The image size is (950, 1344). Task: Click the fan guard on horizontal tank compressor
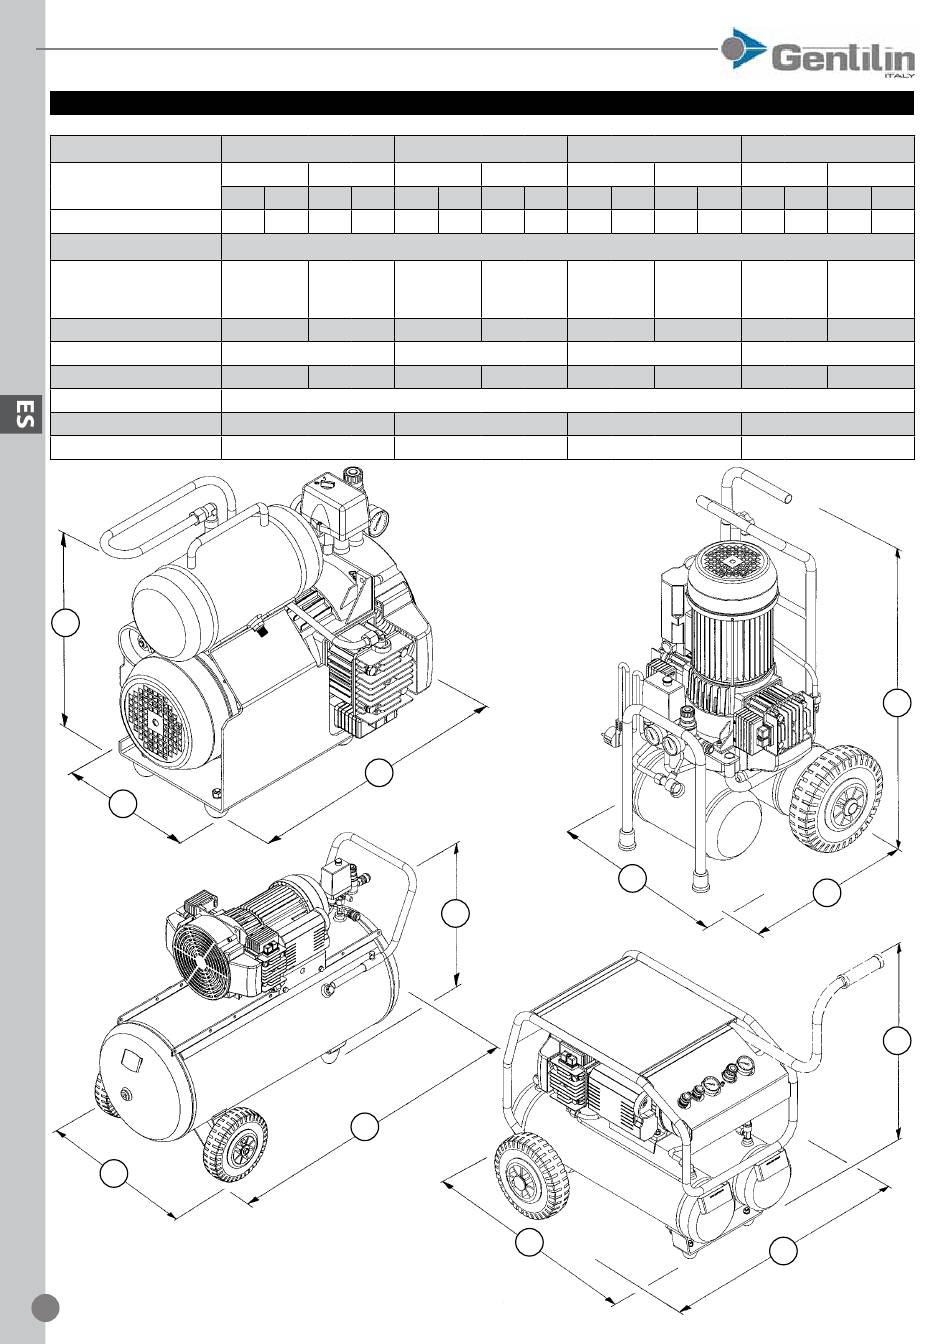pos(204,963)
